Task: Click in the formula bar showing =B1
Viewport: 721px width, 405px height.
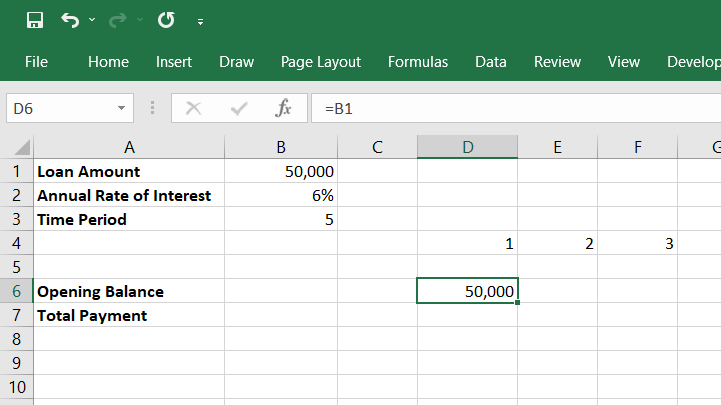Action: coord(500,108)
